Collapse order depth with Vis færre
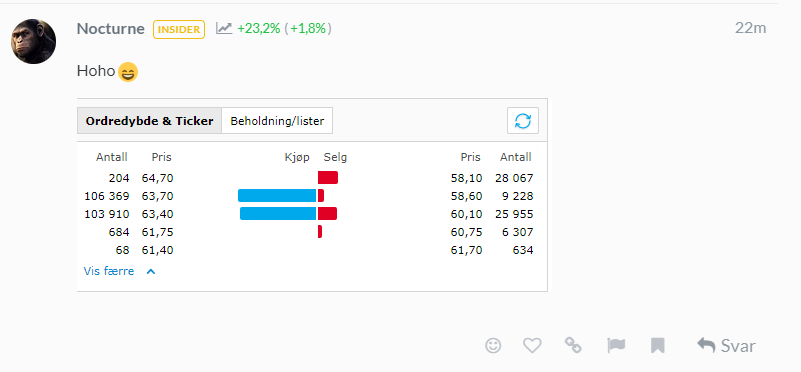This screenshot has width=801, height=372. point(109,271)
